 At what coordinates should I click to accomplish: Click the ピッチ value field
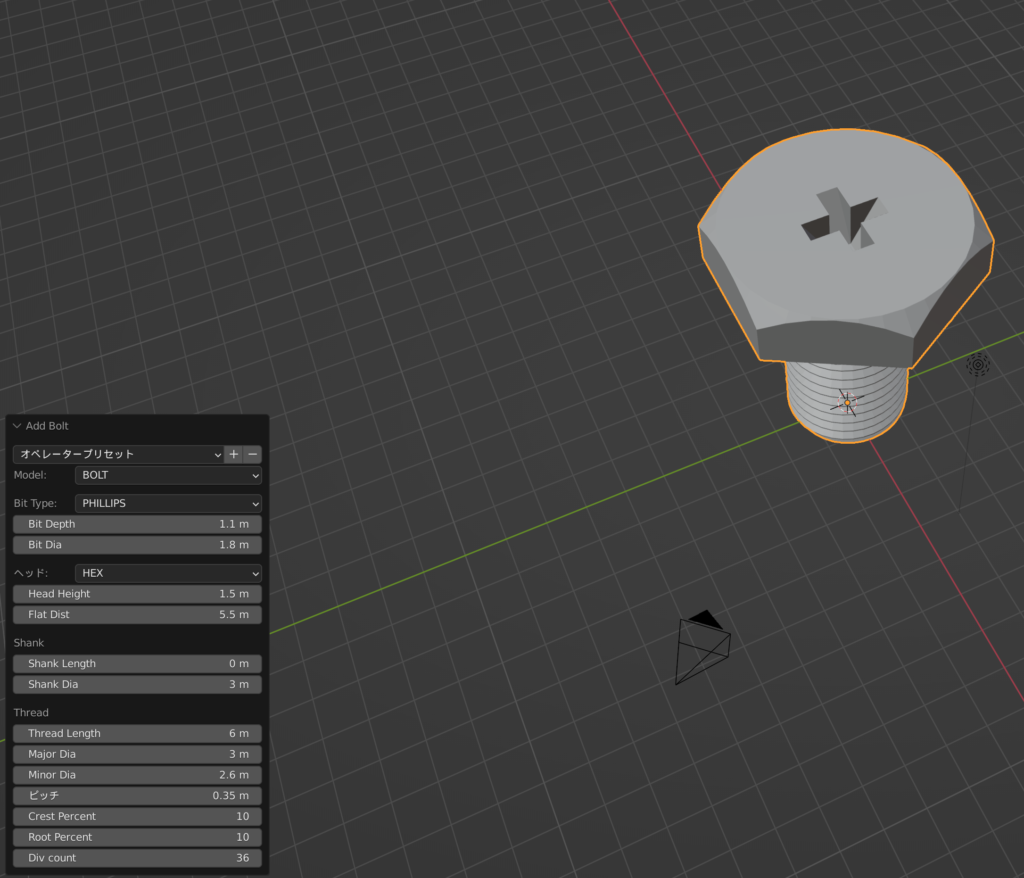(x=138, y=796)
